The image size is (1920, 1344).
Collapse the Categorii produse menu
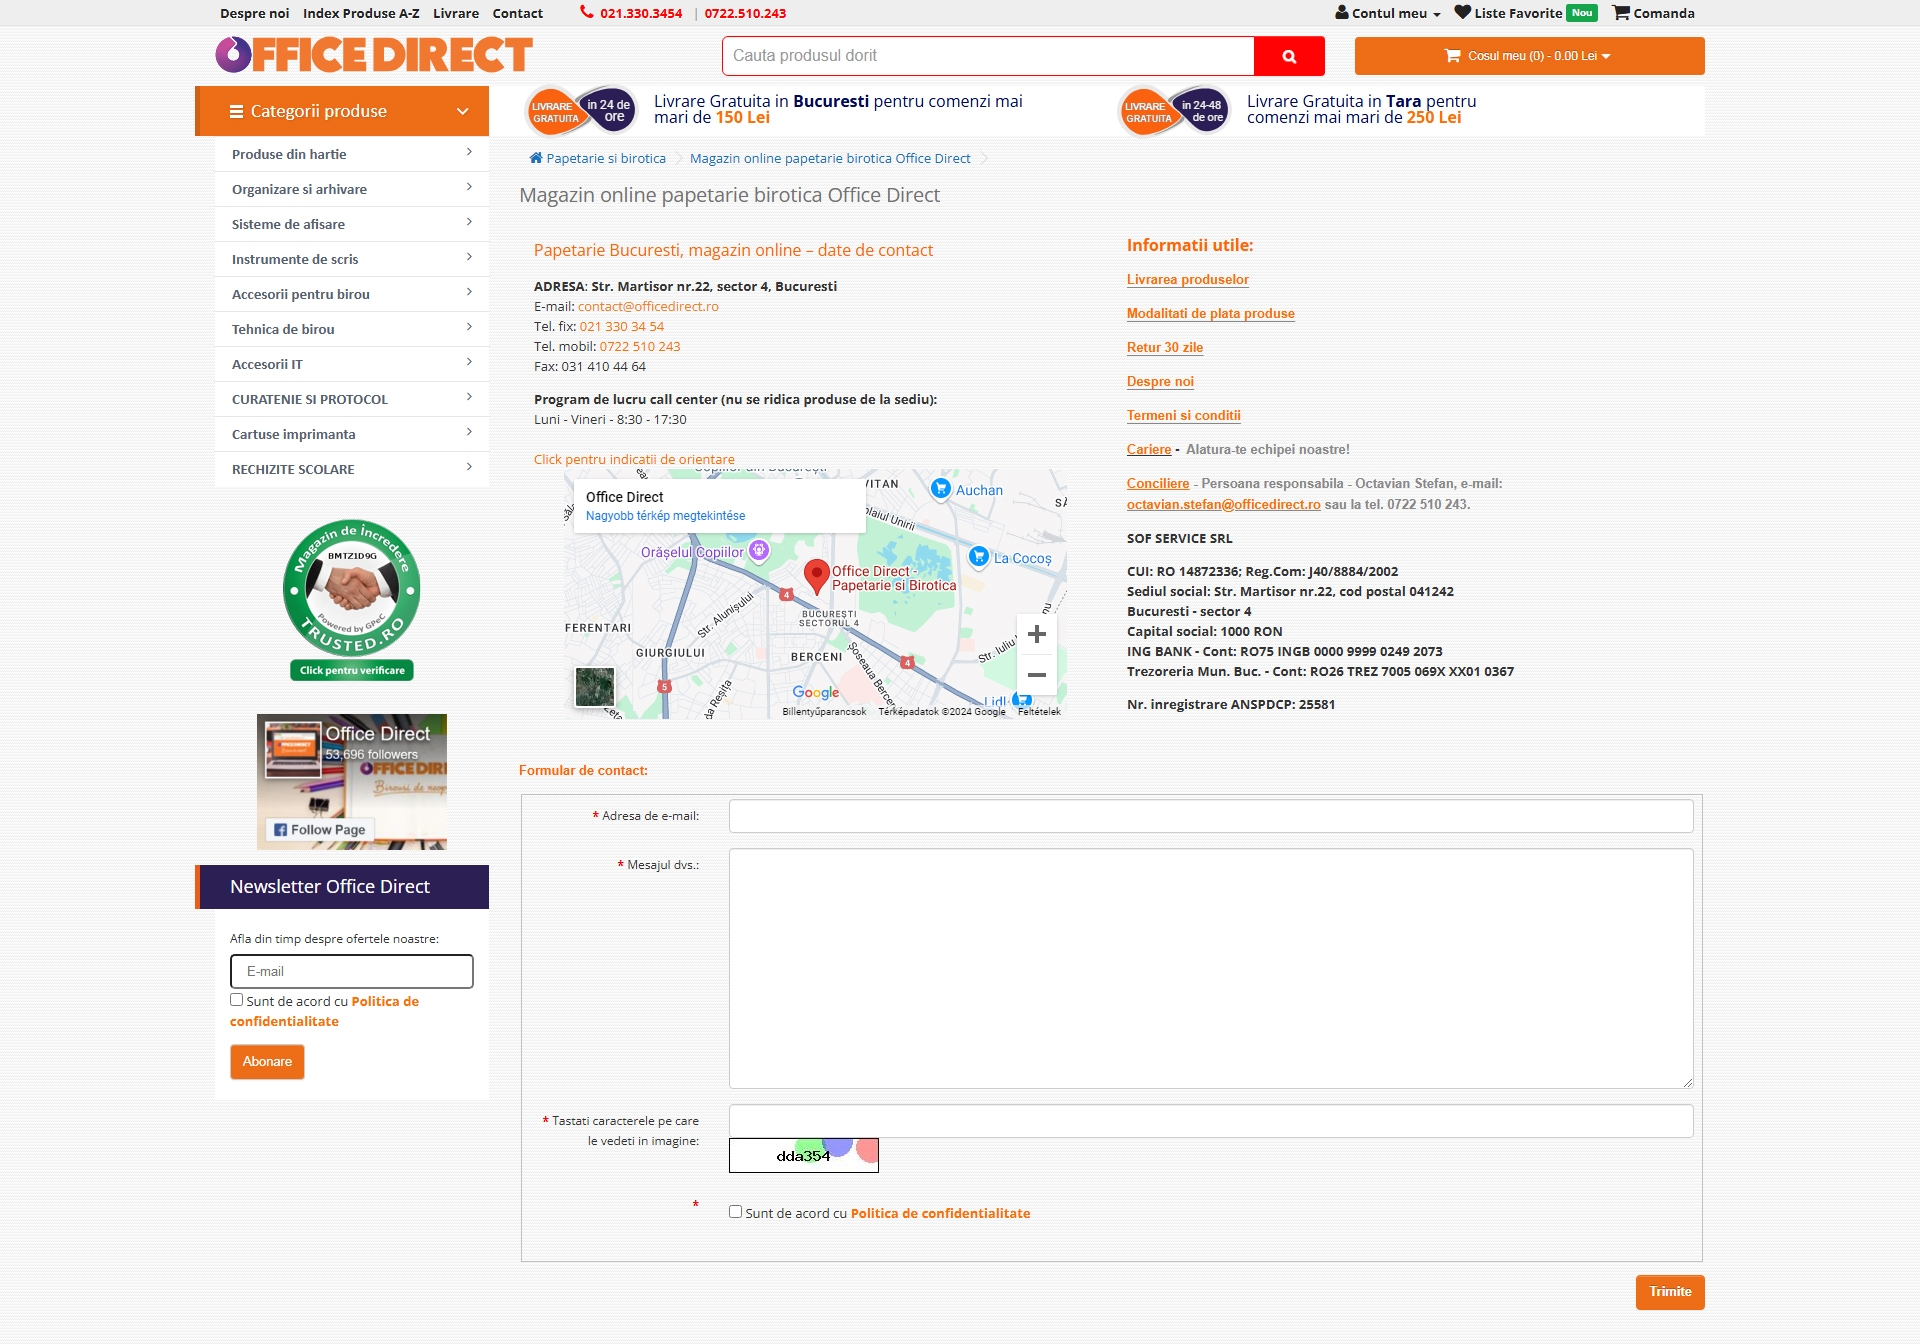click(x=462, y=111)
